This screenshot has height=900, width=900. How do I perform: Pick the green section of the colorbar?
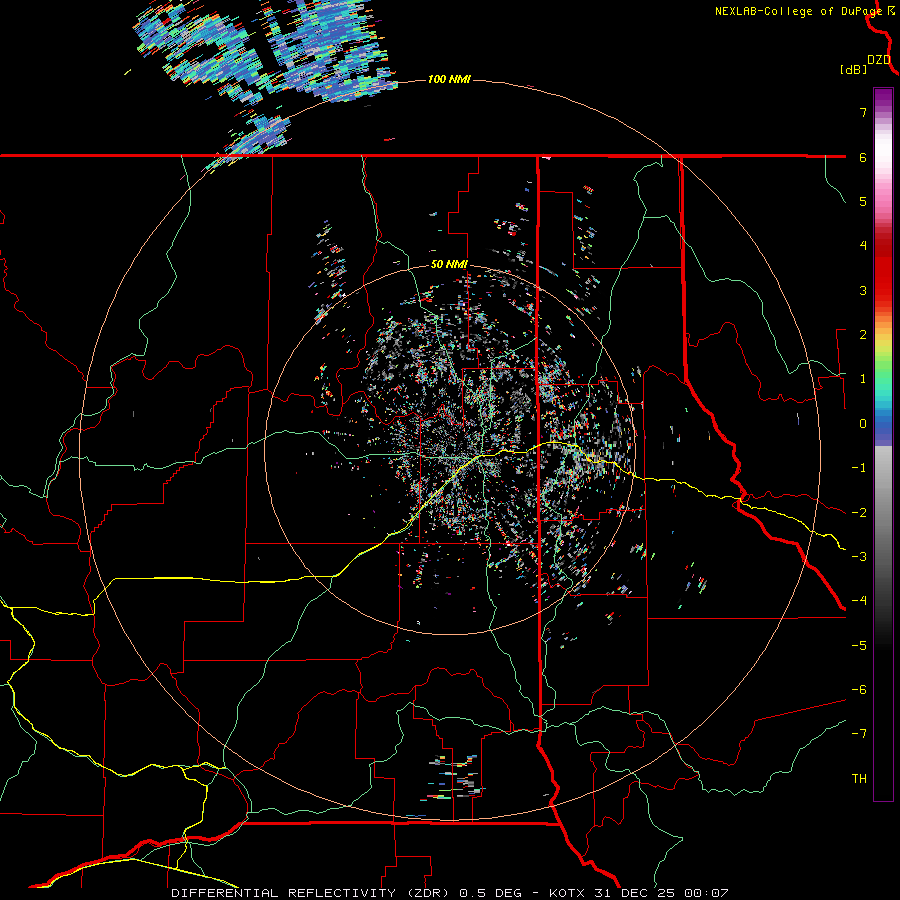click(883, 373)
